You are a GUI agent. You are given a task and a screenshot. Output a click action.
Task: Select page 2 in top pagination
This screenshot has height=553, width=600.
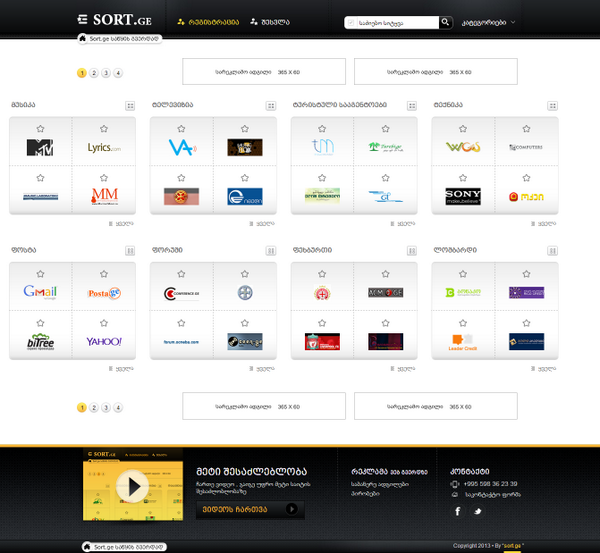click(94, 73)
